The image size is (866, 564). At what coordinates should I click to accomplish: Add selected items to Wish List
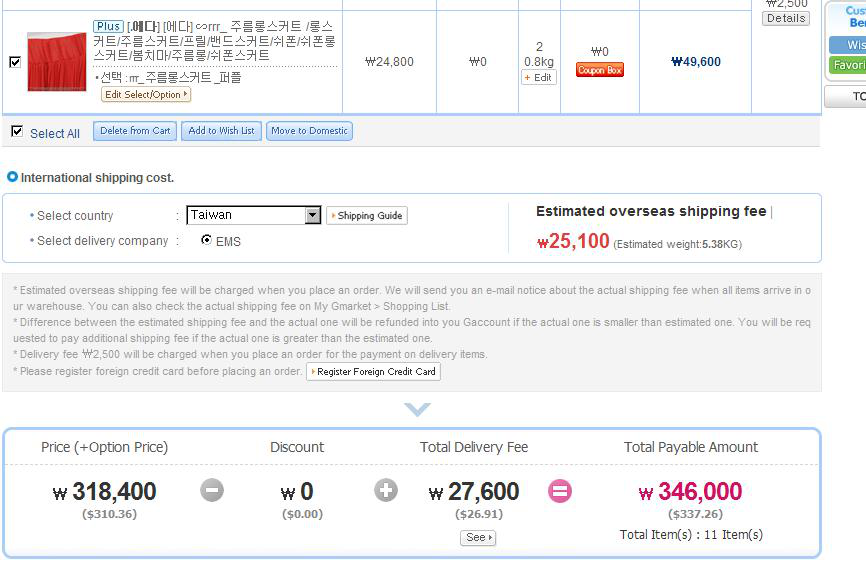[222, 131]
